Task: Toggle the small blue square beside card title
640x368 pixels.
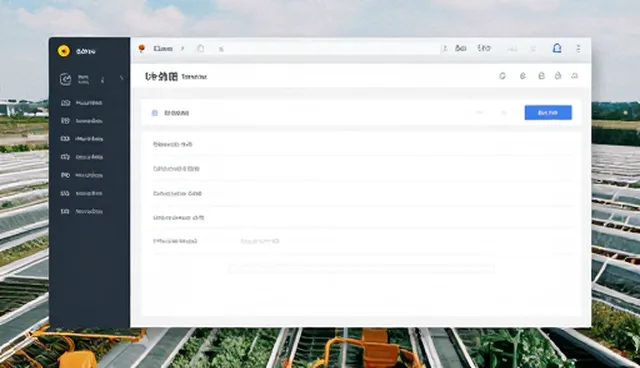Action: tap(155, 113)
